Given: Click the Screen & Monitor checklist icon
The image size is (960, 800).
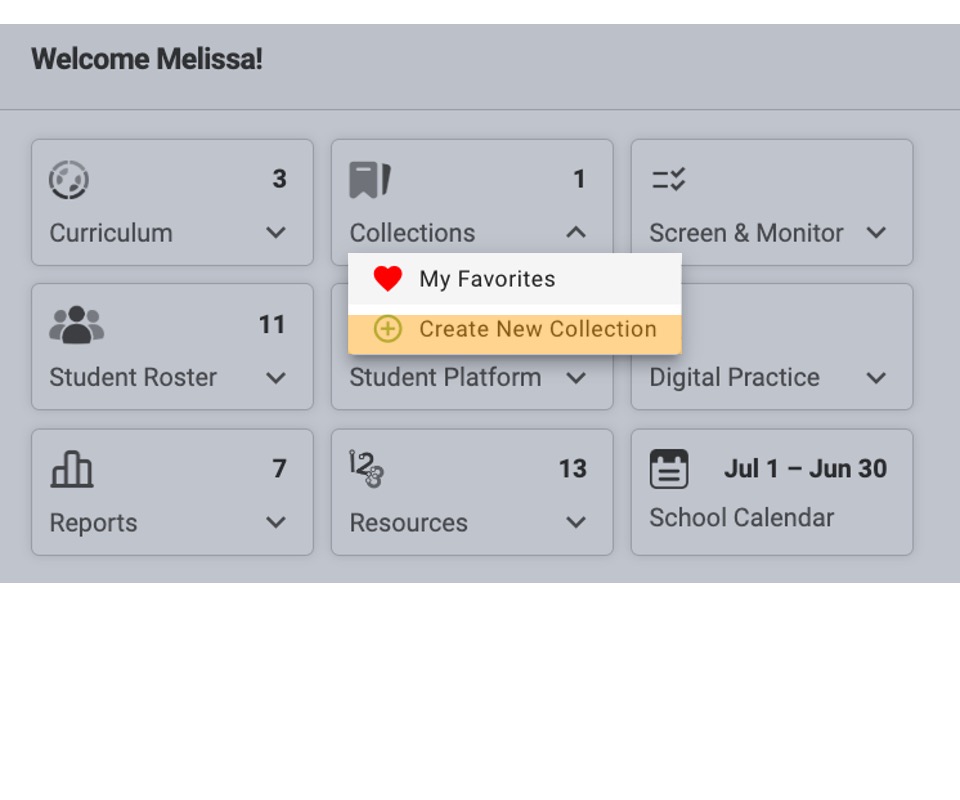Looking at the screenshot, I should coord(668,179).
